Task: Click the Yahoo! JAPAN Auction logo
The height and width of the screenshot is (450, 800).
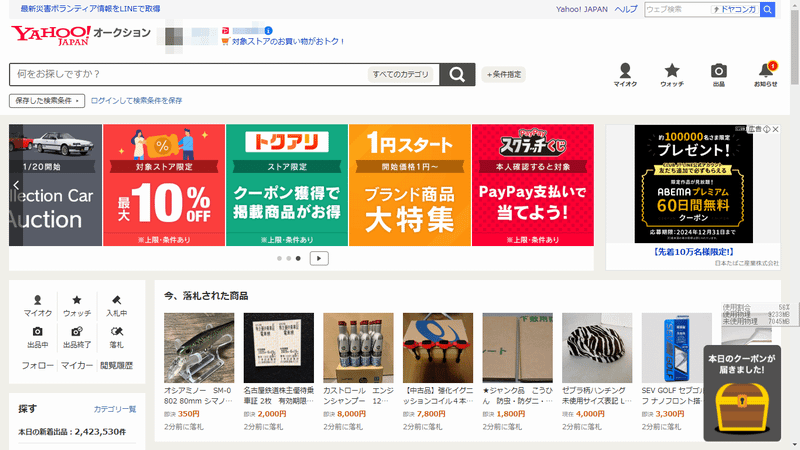Action: coord(81,36)
